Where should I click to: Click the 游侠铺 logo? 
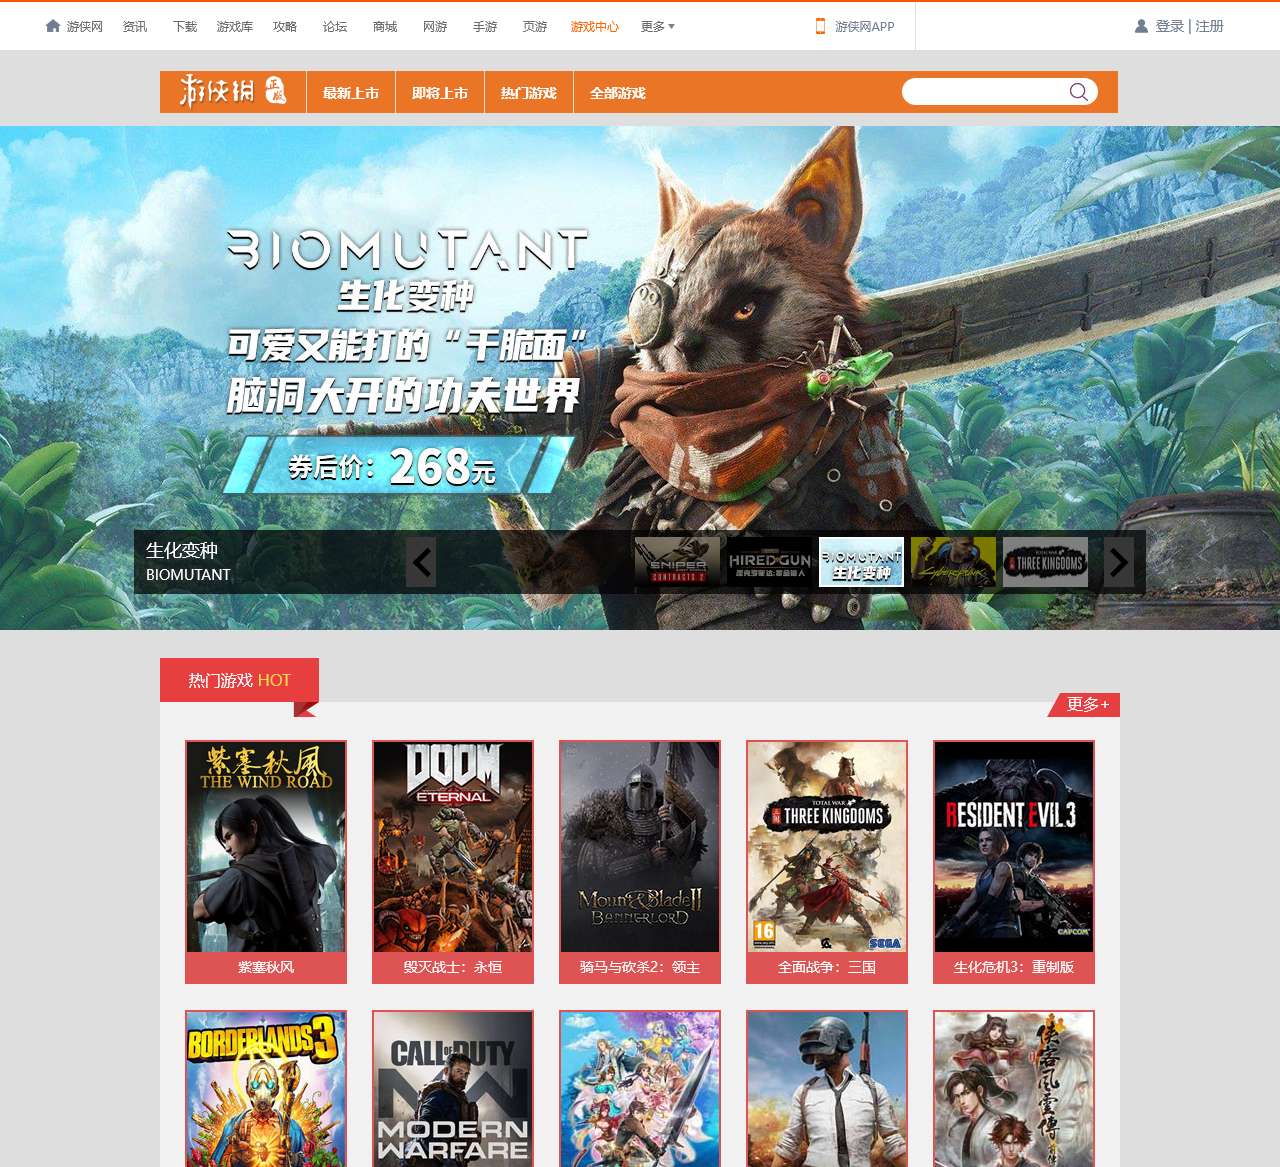(x=232, y=92)
